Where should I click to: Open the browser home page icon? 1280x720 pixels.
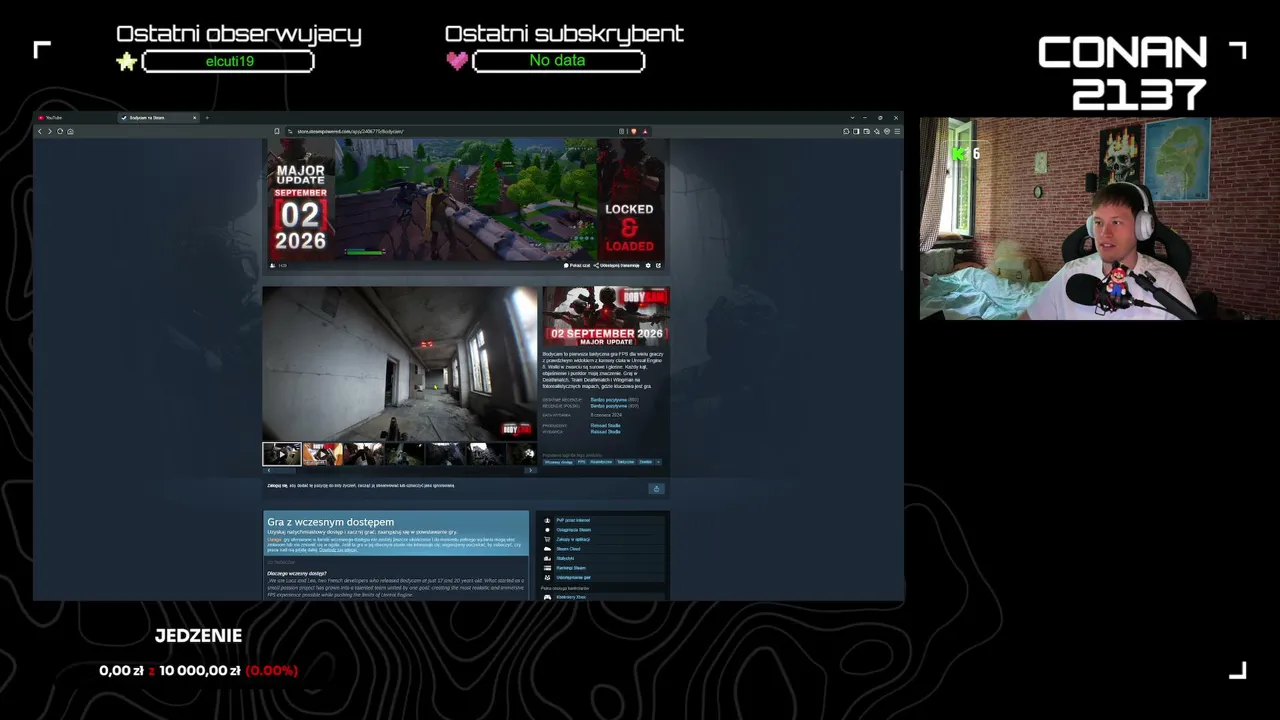(70, 131)
